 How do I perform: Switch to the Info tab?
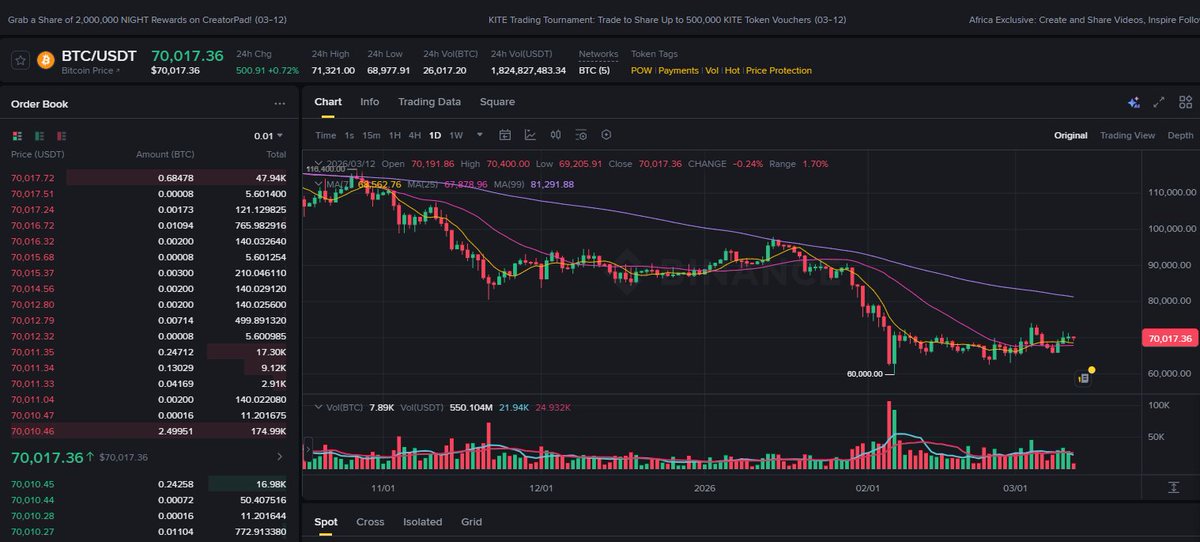(369, 102)
